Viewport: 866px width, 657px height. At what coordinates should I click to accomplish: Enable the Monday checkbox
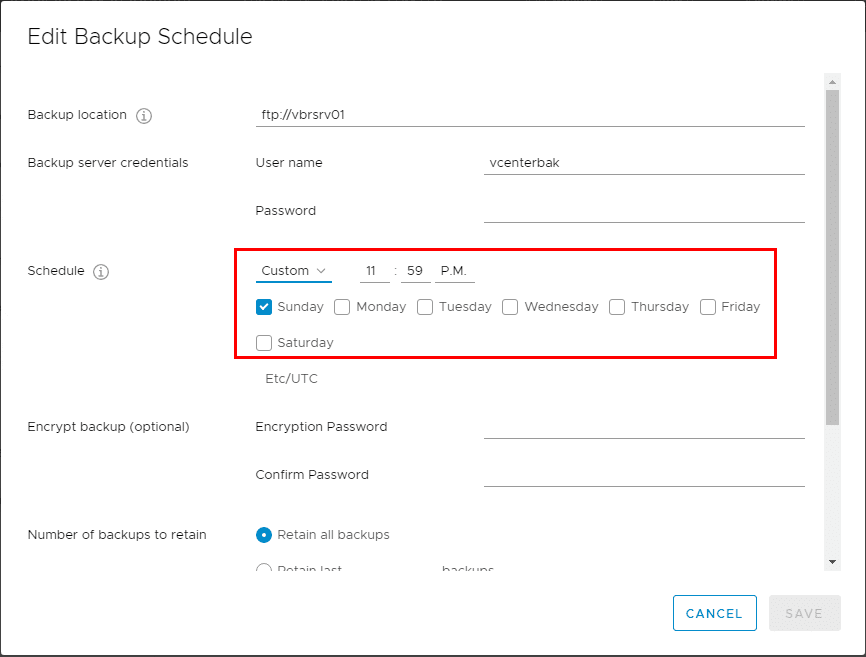342,307
